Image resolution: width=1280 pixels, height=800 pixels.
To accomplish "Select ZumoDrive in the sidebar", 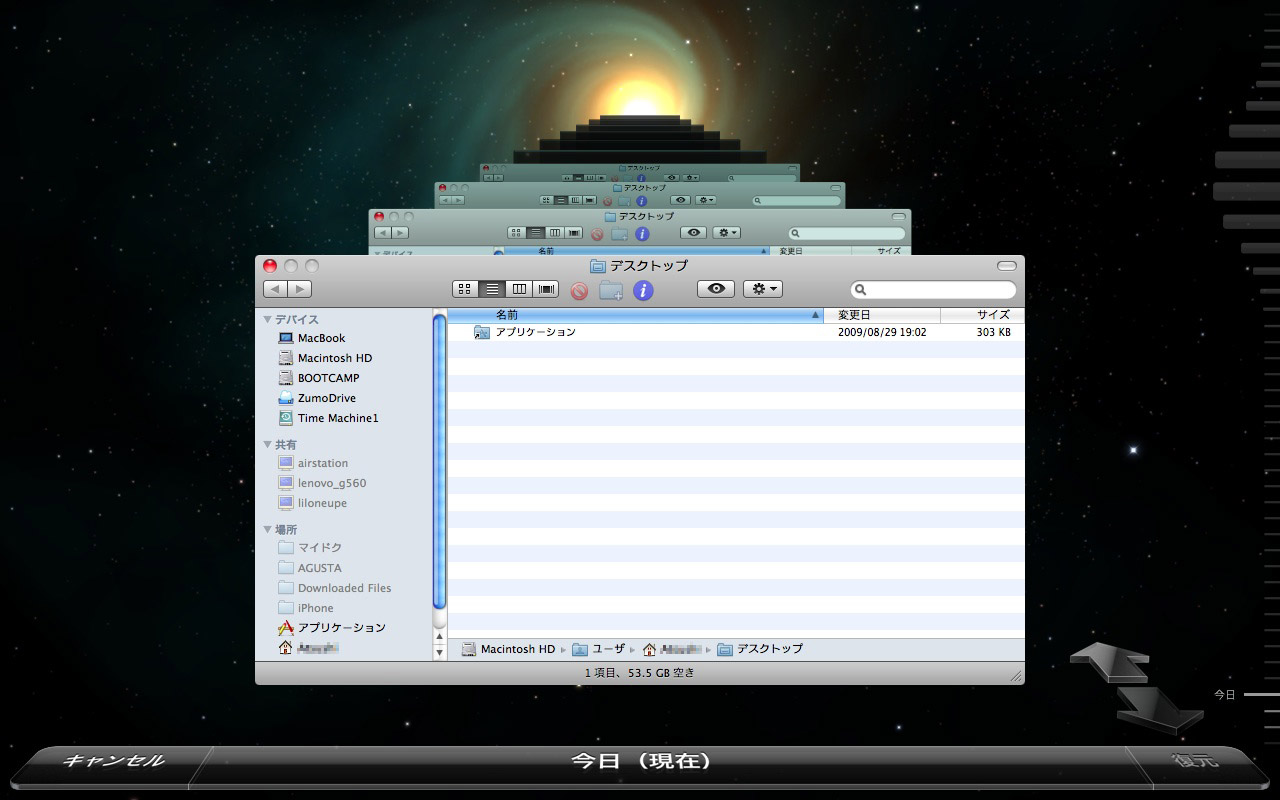I will tap(326, 398).
